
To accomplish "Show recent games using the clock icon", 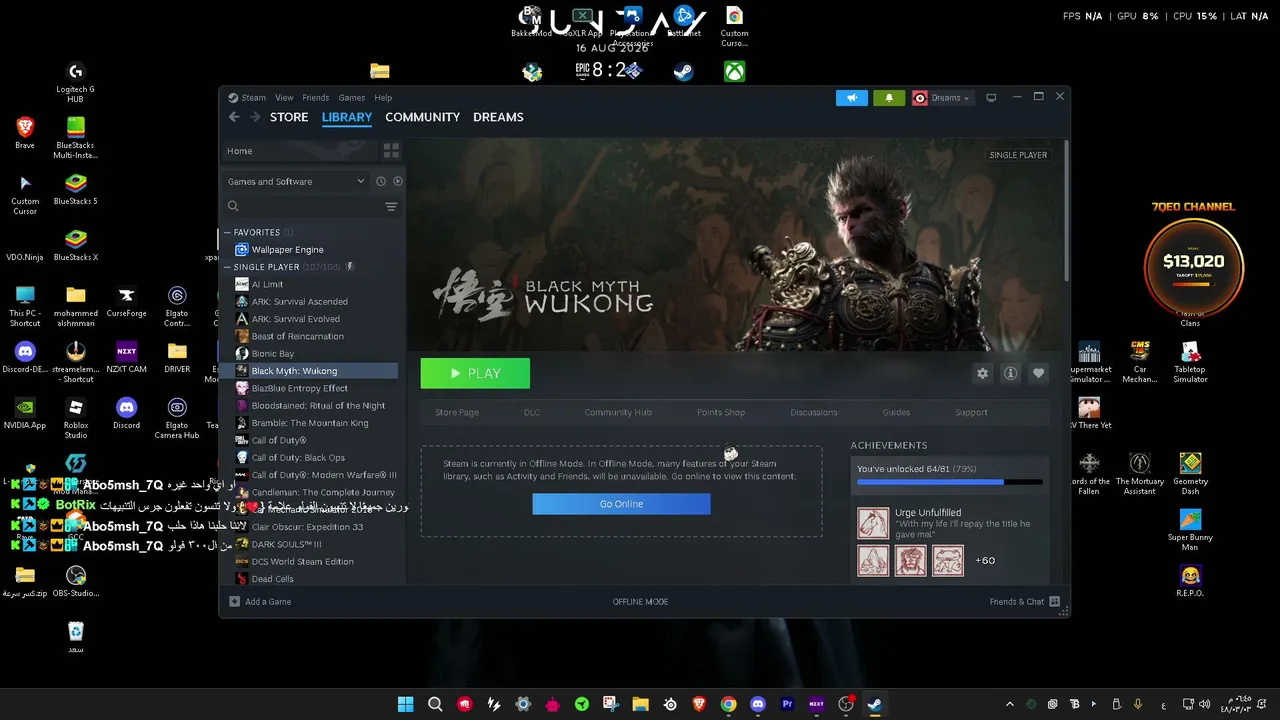I will point(380,182).
